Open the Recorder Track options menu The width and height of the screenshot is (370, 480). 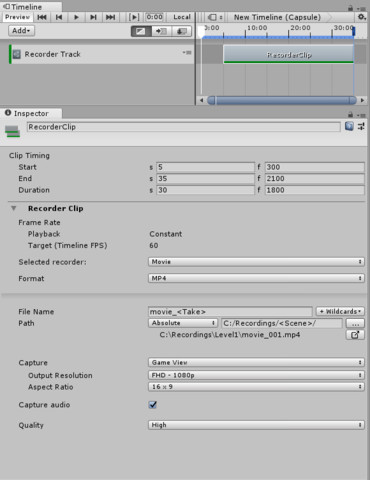coord(187,52)
